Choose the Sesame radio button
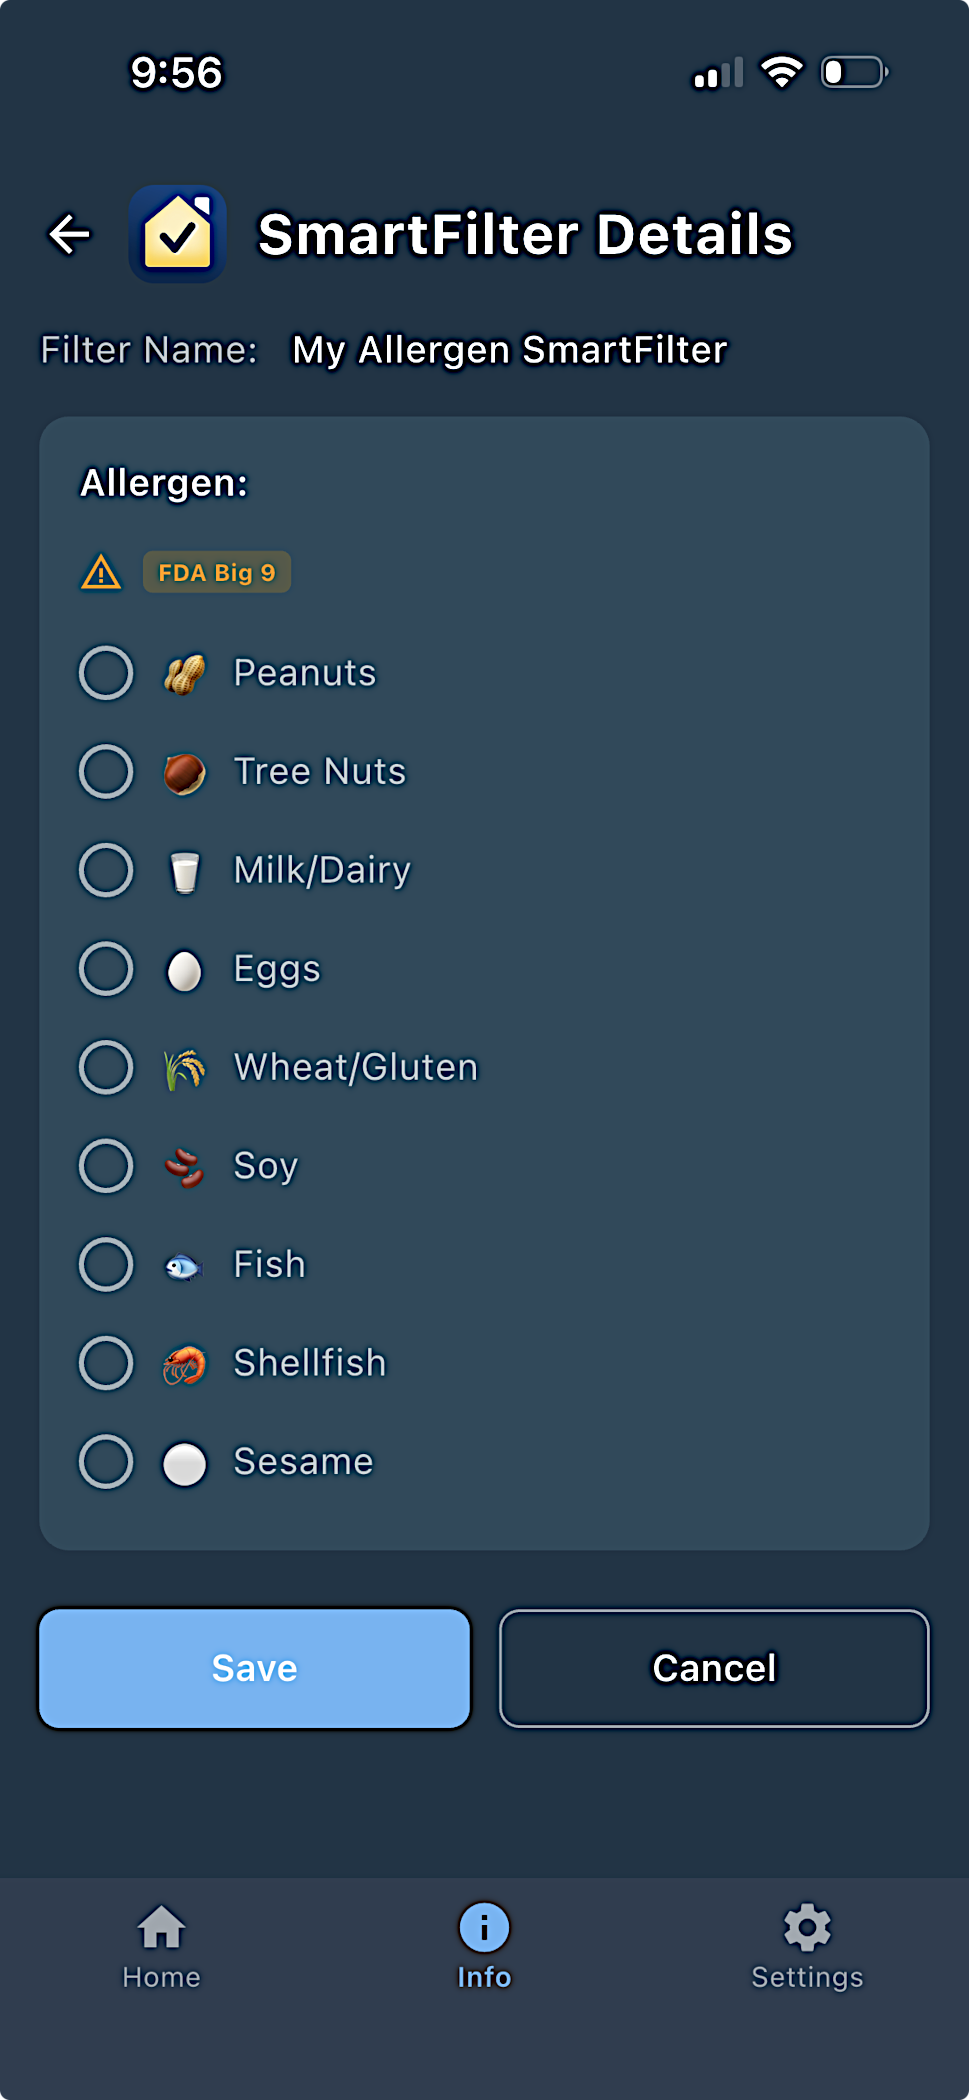This screenshot has height=2100, width=969. tap(106, 1462)
